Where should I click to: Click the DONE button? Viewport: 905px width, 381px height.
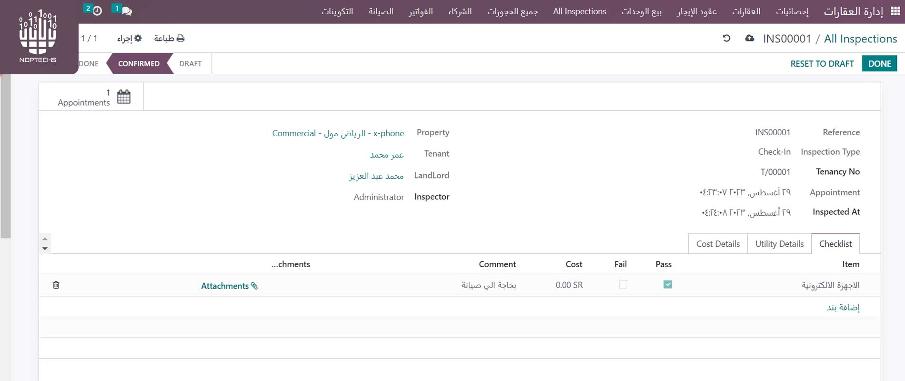point(880,64)
